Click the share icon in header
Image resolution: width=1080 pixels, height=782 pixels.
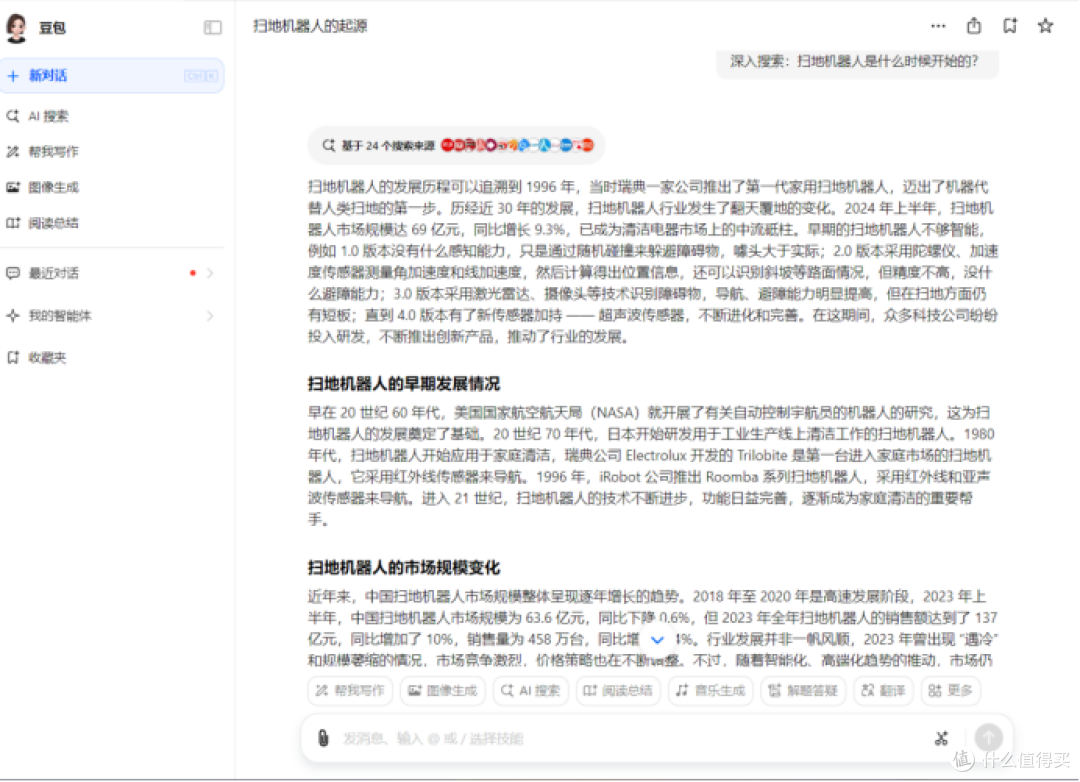point(974,26)
